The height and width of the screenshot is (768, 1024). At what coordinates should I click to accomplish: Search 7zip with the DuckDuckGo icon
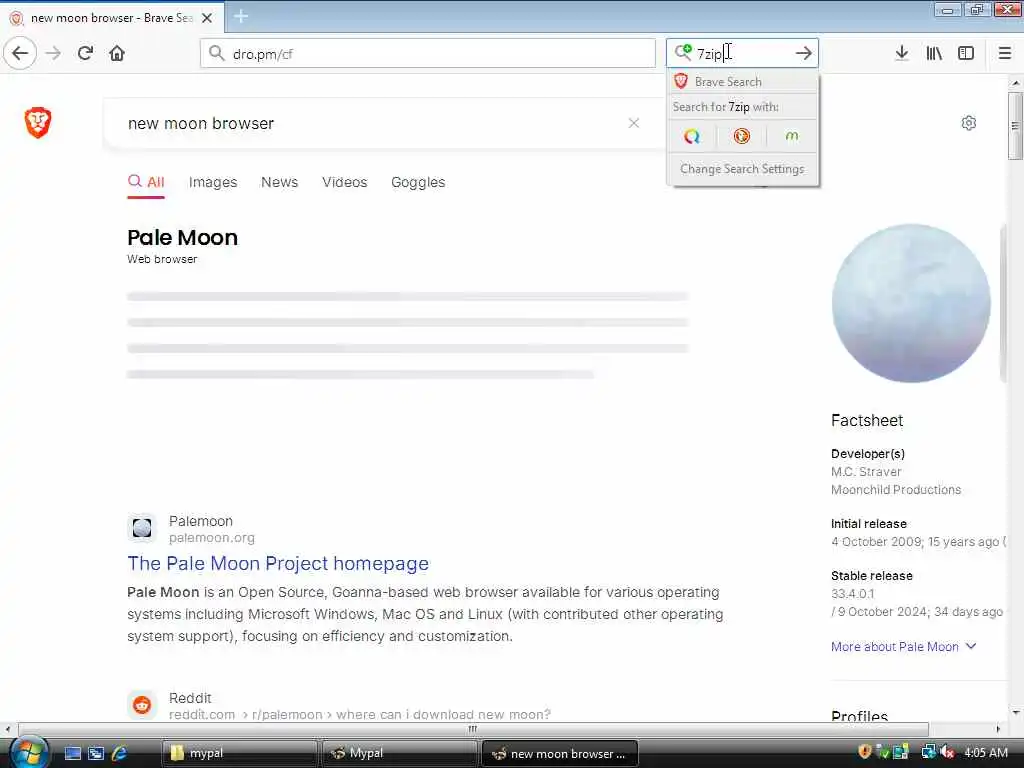click(741, 136)
